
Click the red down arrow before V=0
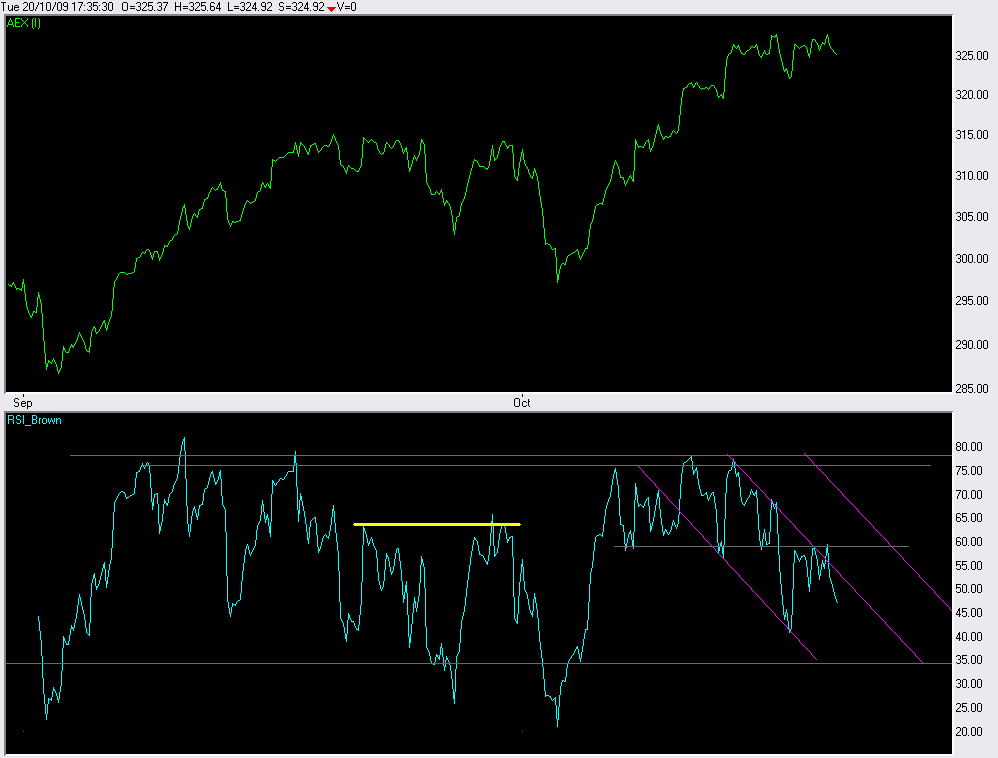tap(331, 8)
